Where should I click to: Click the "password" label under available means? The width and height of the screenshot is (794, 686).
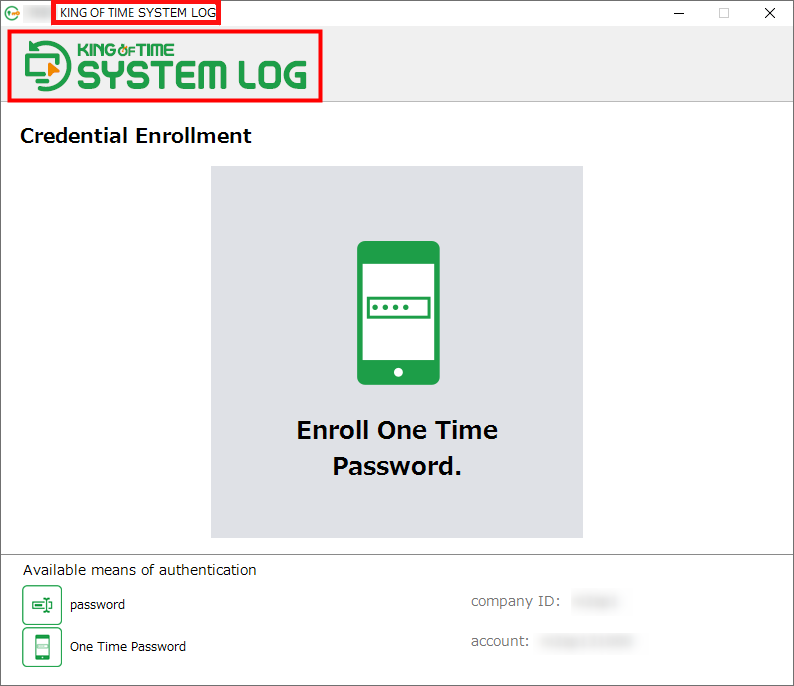97,604
